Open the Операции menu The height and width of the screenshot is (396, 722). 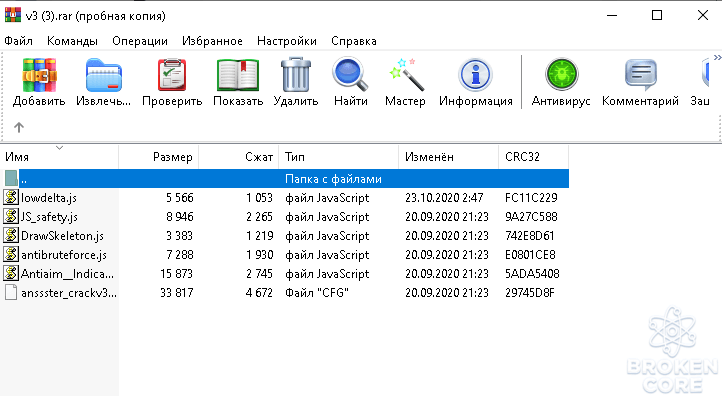(140, 41)
